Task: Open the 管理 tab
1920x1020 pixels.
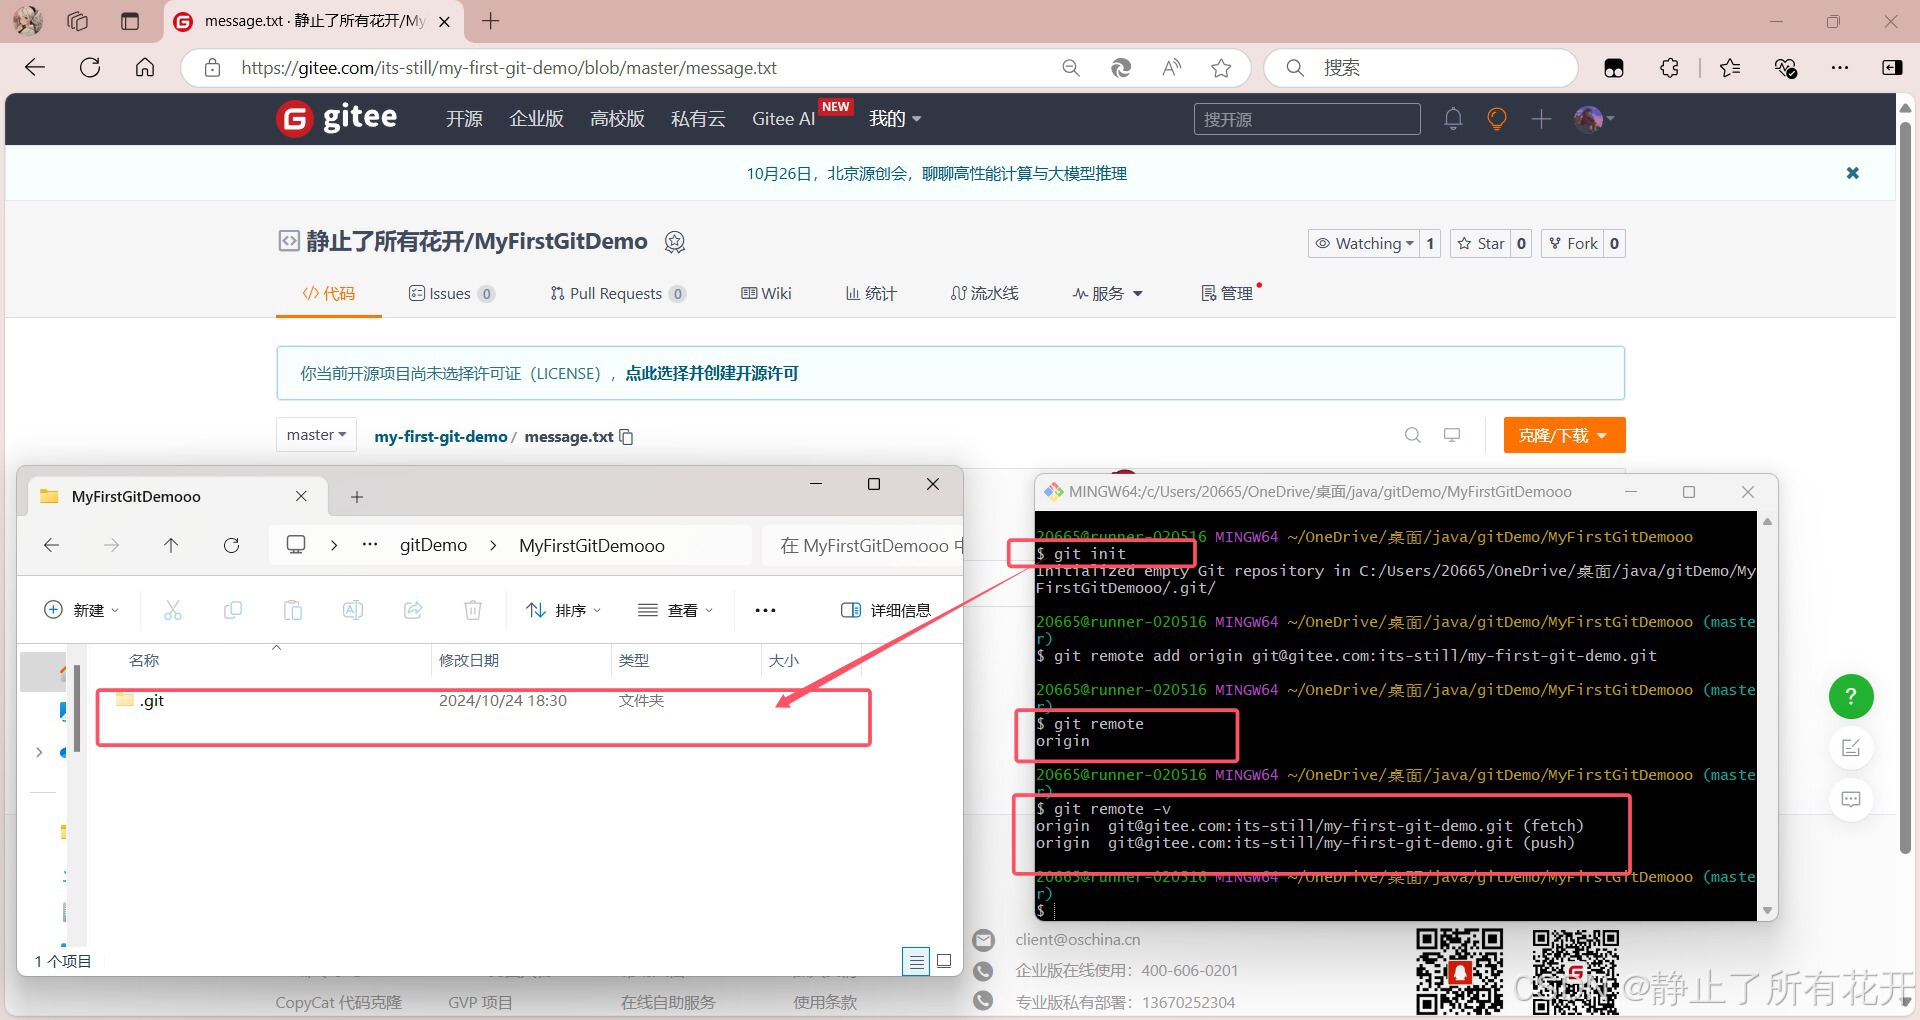Action: (x=1227, y=293)
